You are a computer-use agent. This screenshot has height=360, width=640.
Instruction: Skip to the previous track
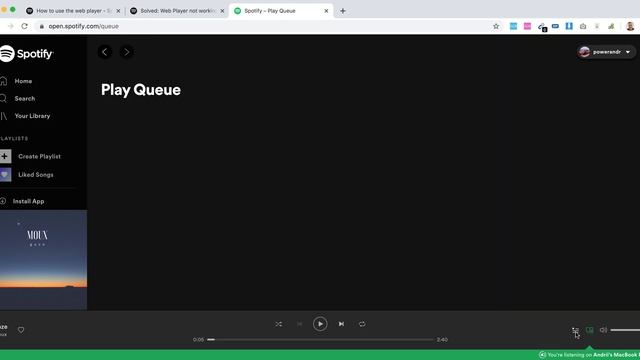click(300, 324)
